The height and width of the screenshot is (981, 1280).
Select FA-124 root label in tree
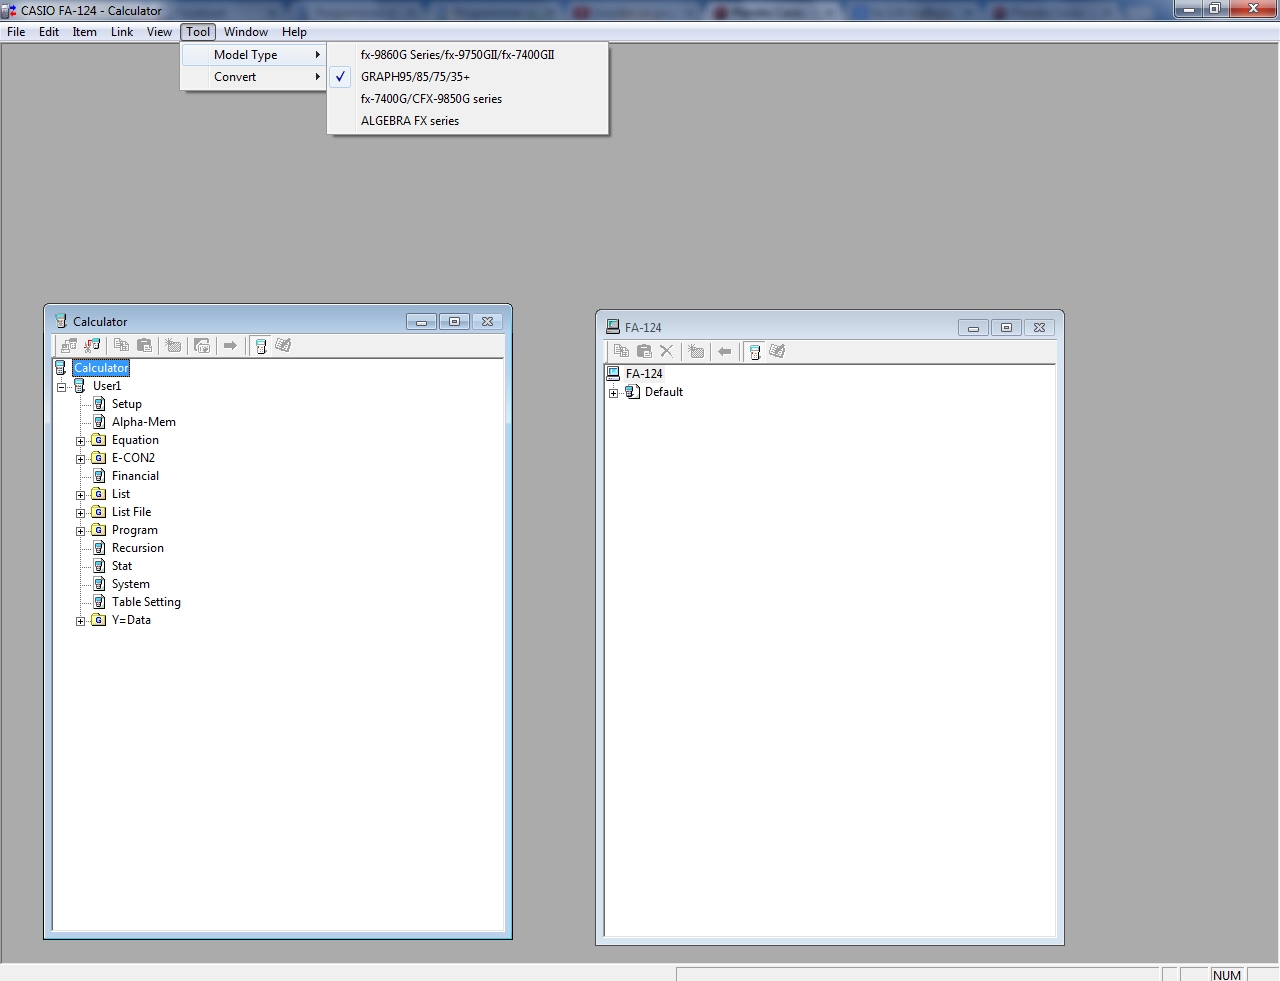(644, 374)
